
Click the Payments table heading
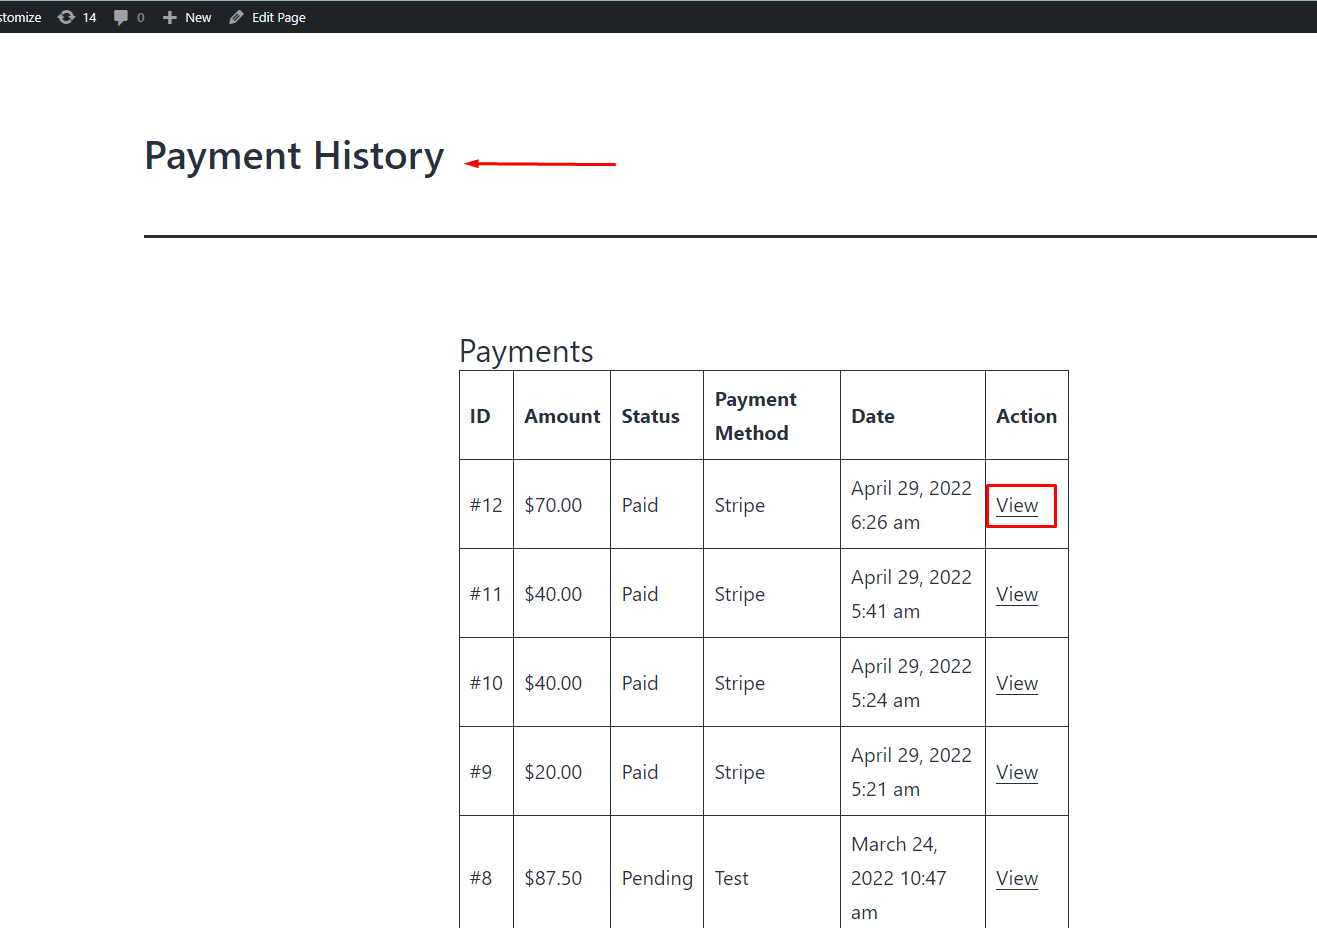pos(526,351)
